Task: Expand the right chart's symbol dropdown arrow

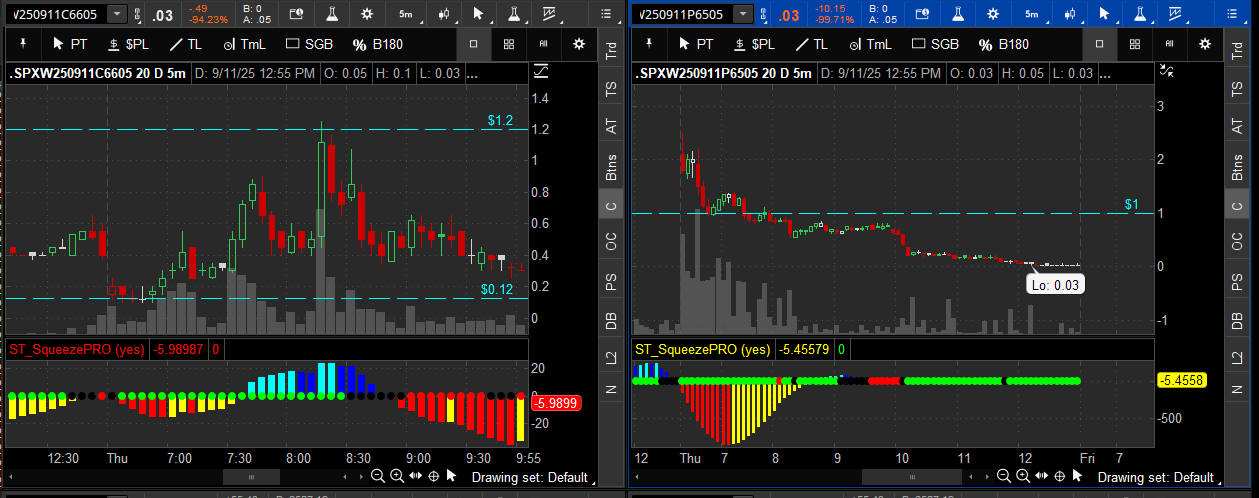Action: pos(741,14)
